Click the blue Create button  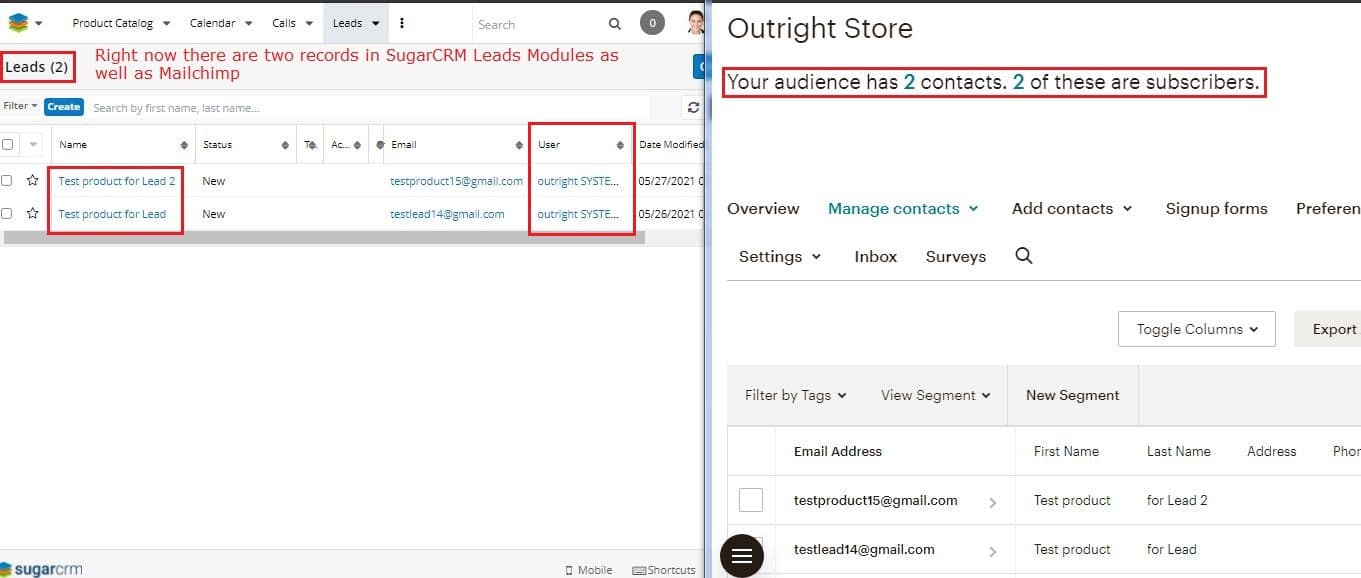[x=63, y=106]
